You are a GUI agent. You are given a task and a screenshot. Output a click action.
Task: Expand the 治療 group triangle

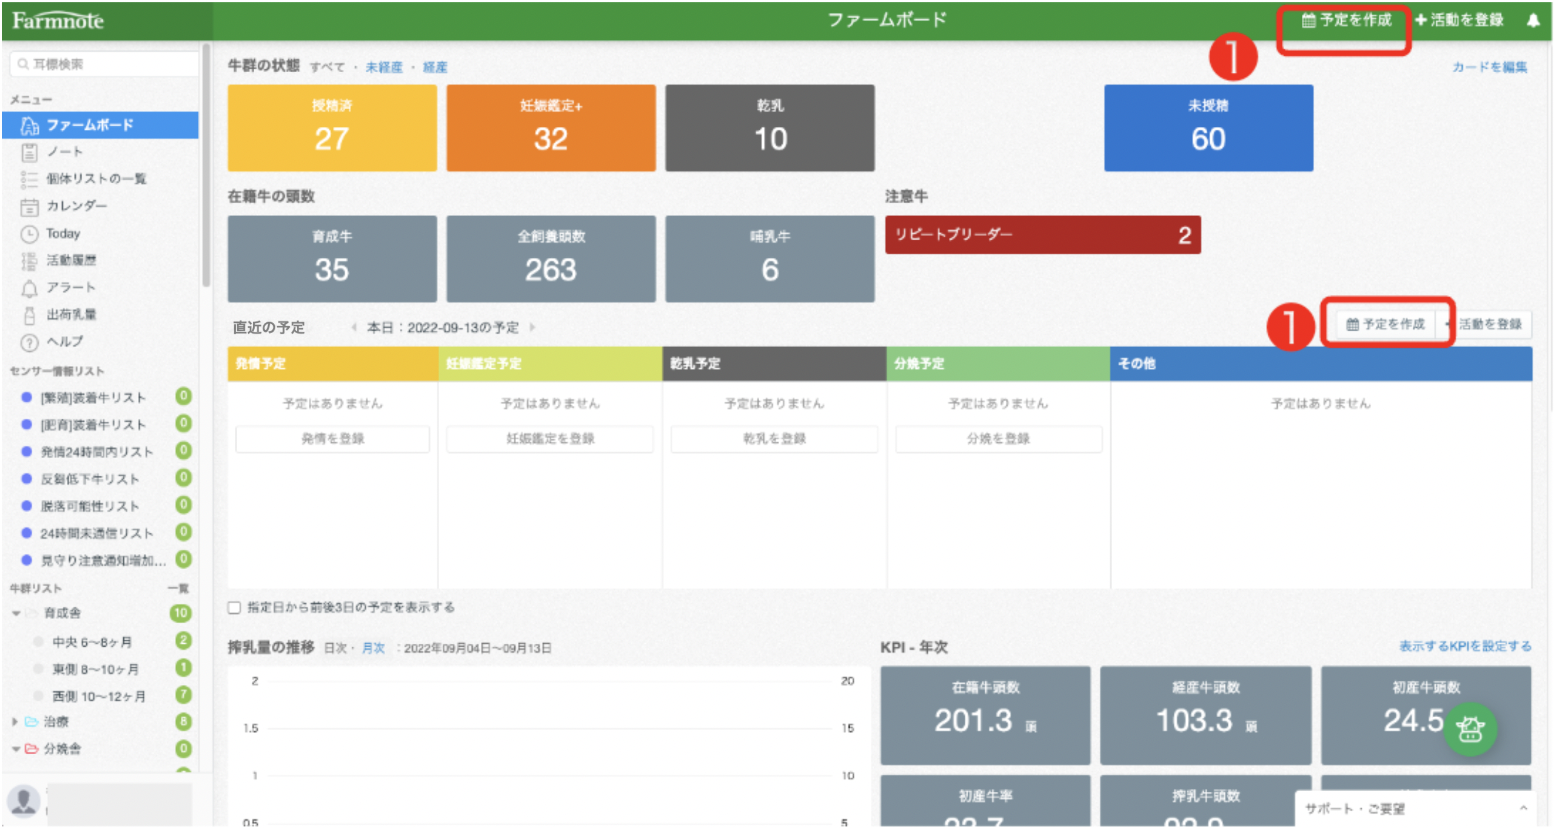coord(15,722)
